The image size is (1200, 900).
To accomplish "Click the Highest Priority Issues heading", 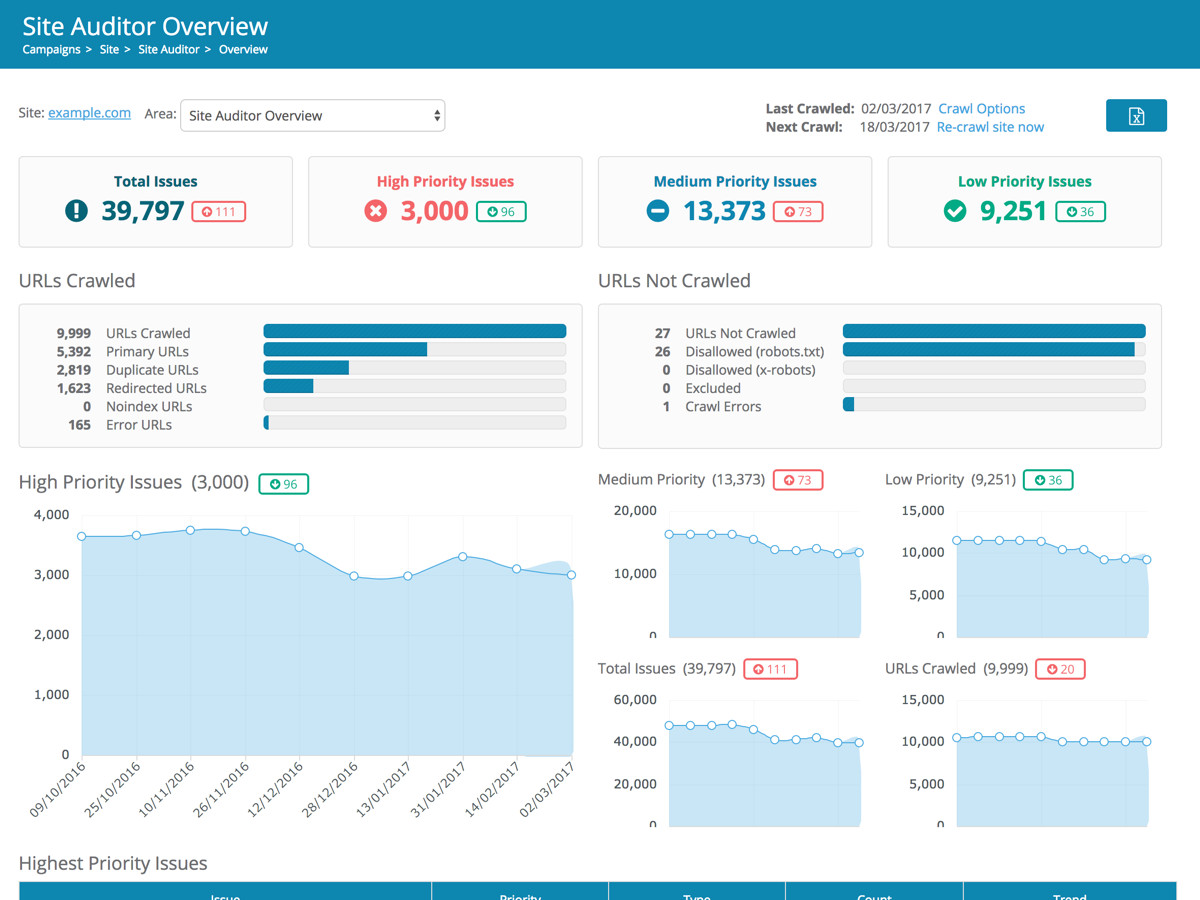I will tap(113, 863).
